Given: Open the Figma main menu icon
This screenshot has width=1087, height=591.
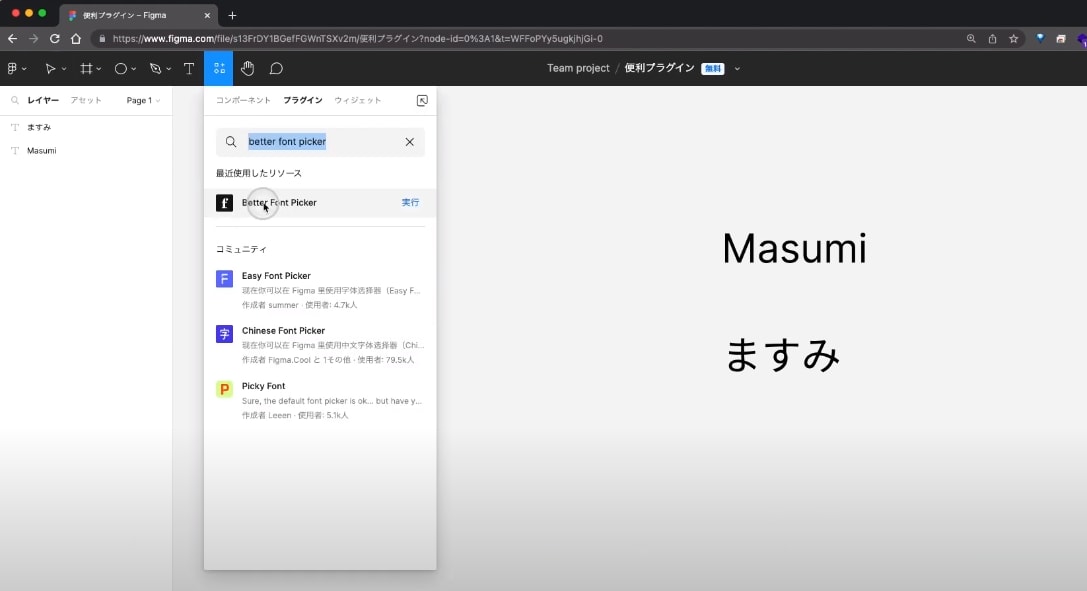Looking at the screenshot, I should click(x=12, y=69).
